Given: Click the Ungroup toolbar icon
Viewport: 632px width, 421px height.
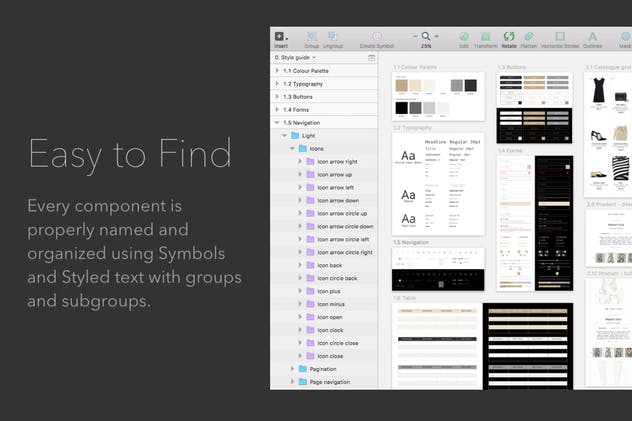Looking at the screenshot, I should (333, 37).
